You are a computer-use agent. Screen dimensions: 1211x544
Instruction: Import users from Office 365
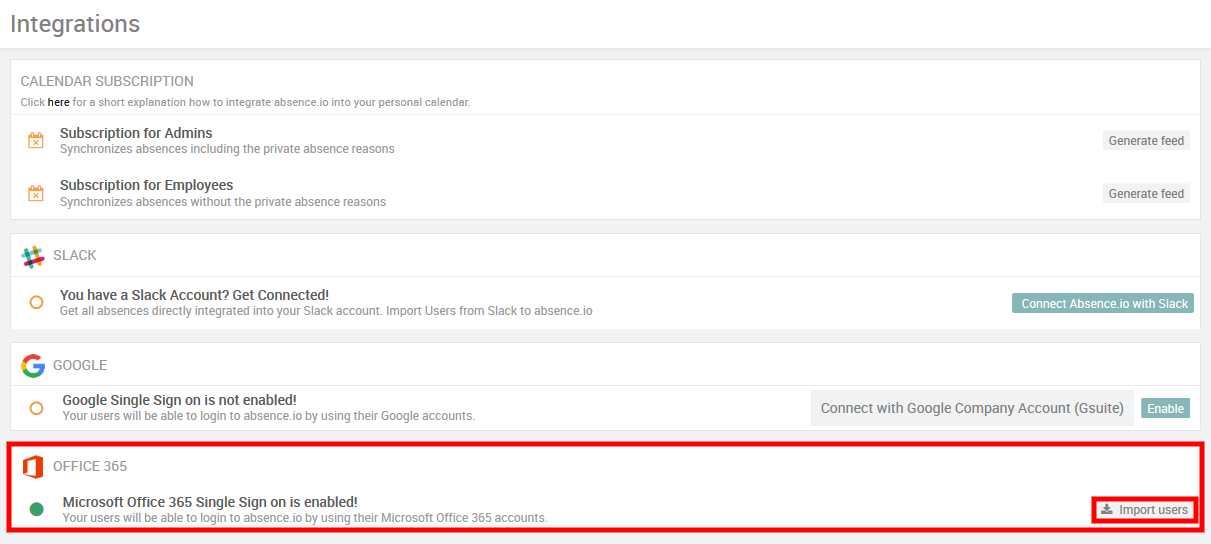(1144, 510)
